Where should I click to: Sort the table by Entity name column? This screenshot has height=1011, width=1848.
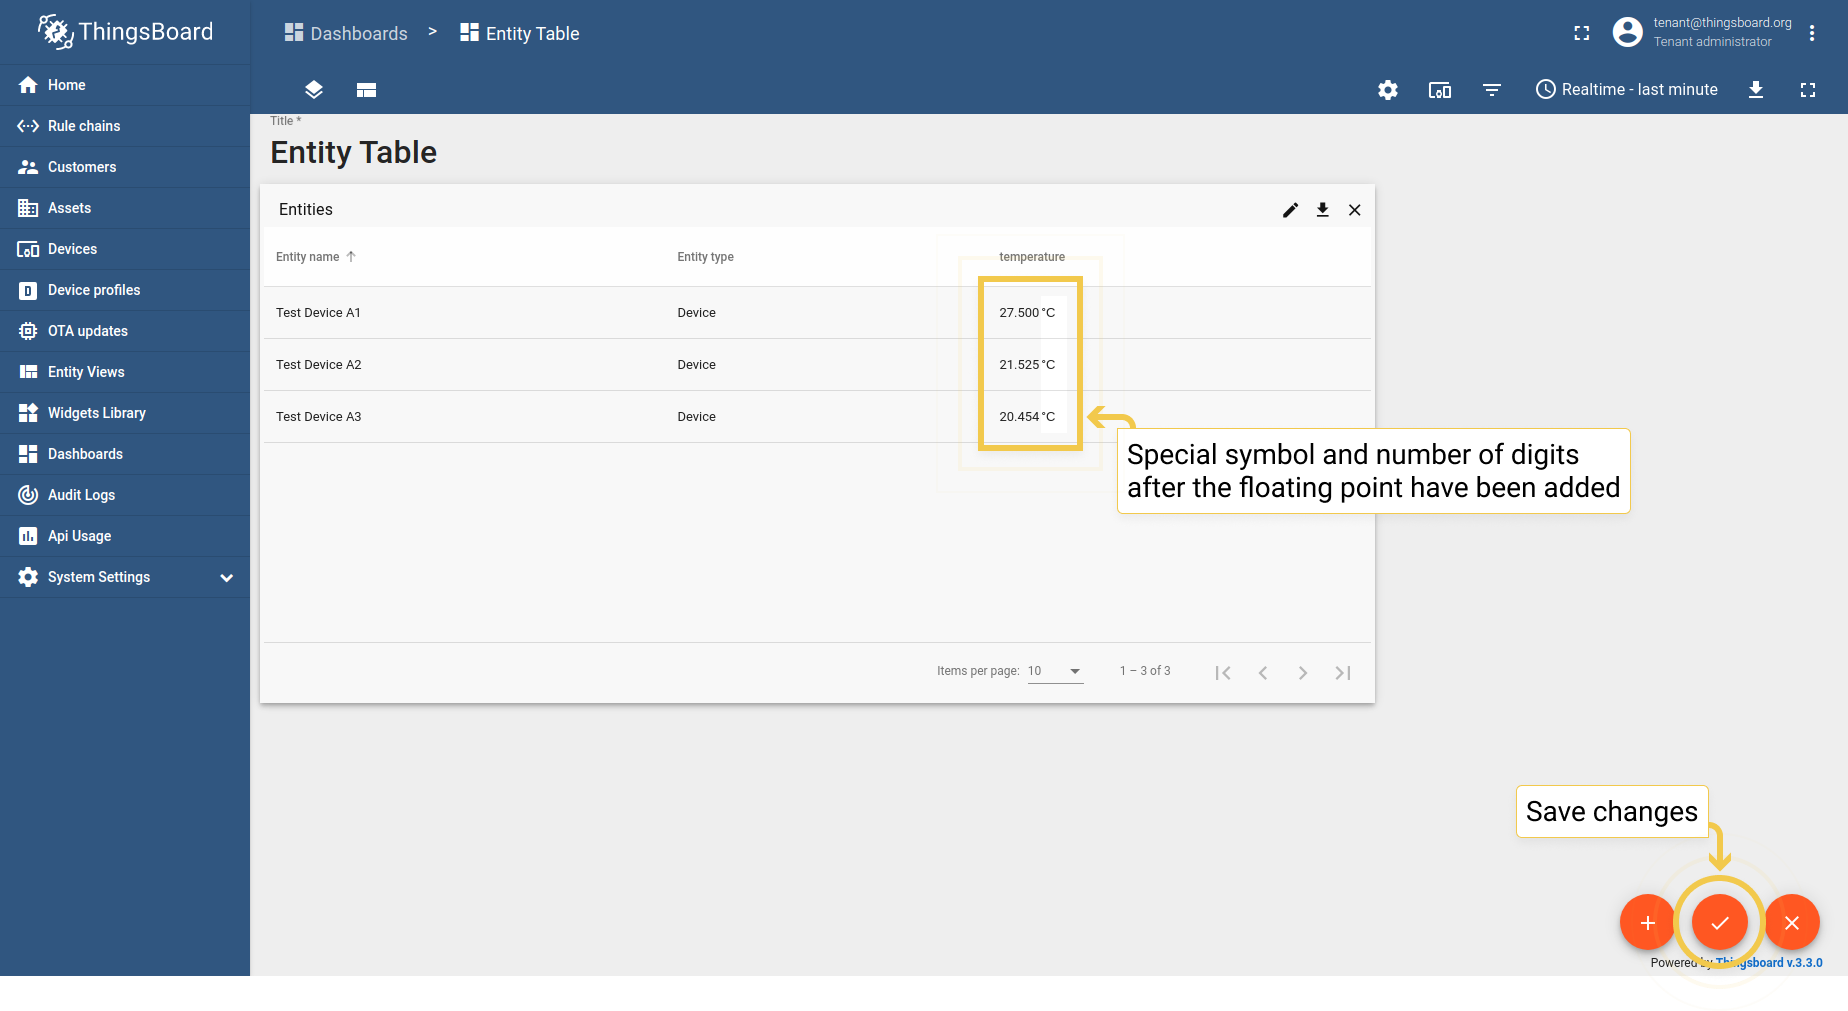(x=308, y=257)
